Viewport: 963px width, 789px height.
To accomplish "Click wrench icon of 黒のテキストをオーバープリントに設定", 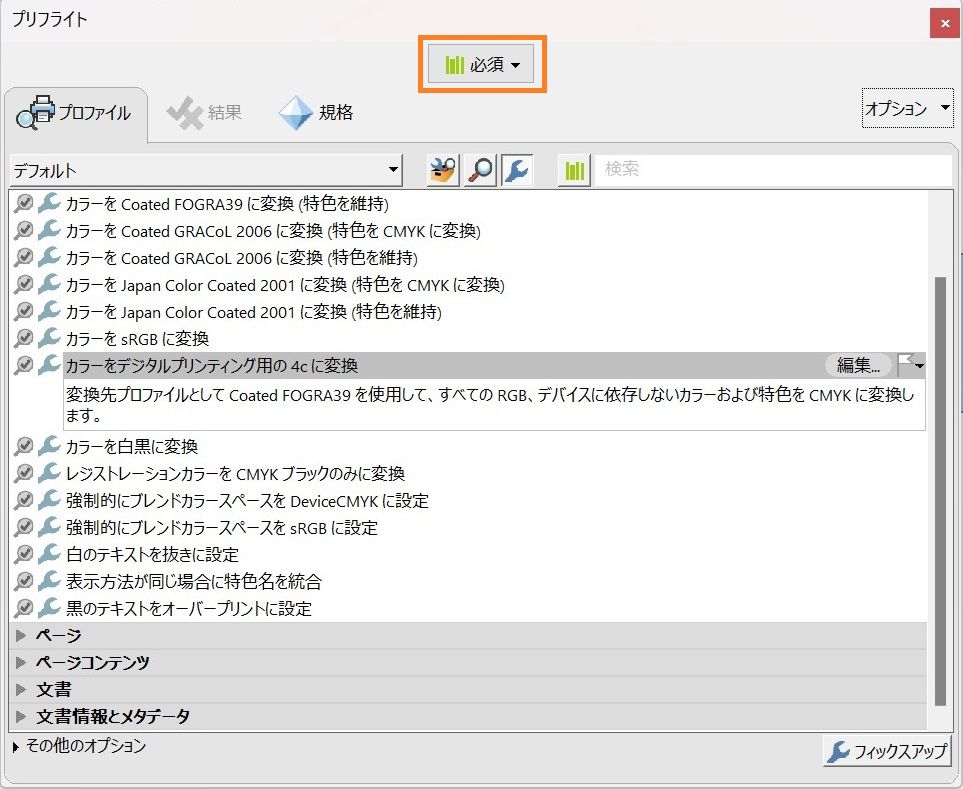I will (x=49, y=607).
